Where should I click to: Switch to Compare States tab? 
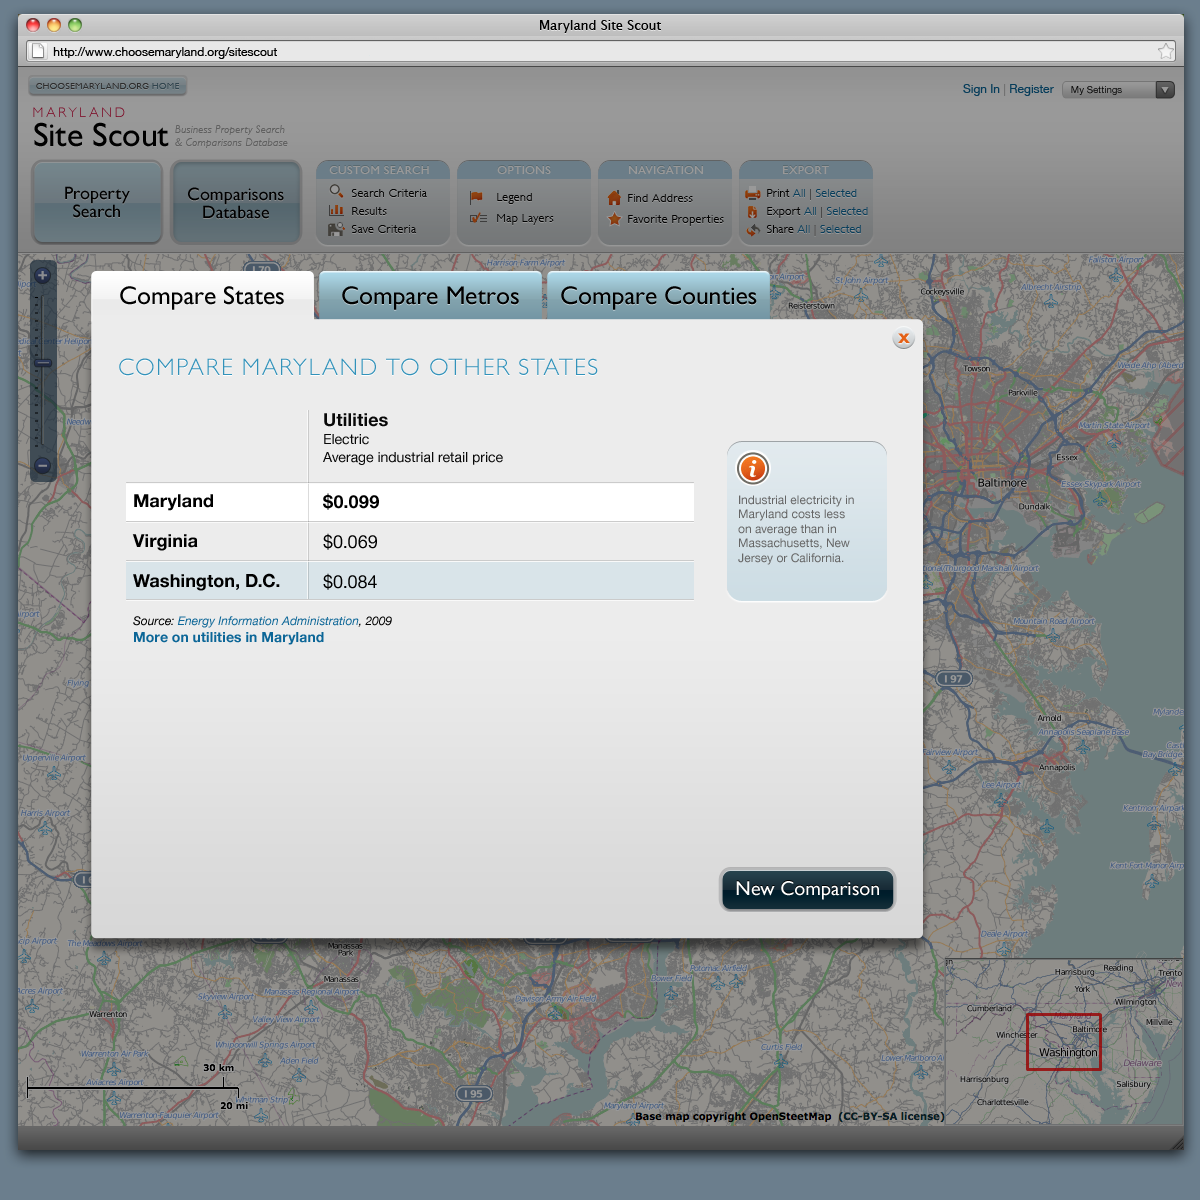(x=202, y=296)
